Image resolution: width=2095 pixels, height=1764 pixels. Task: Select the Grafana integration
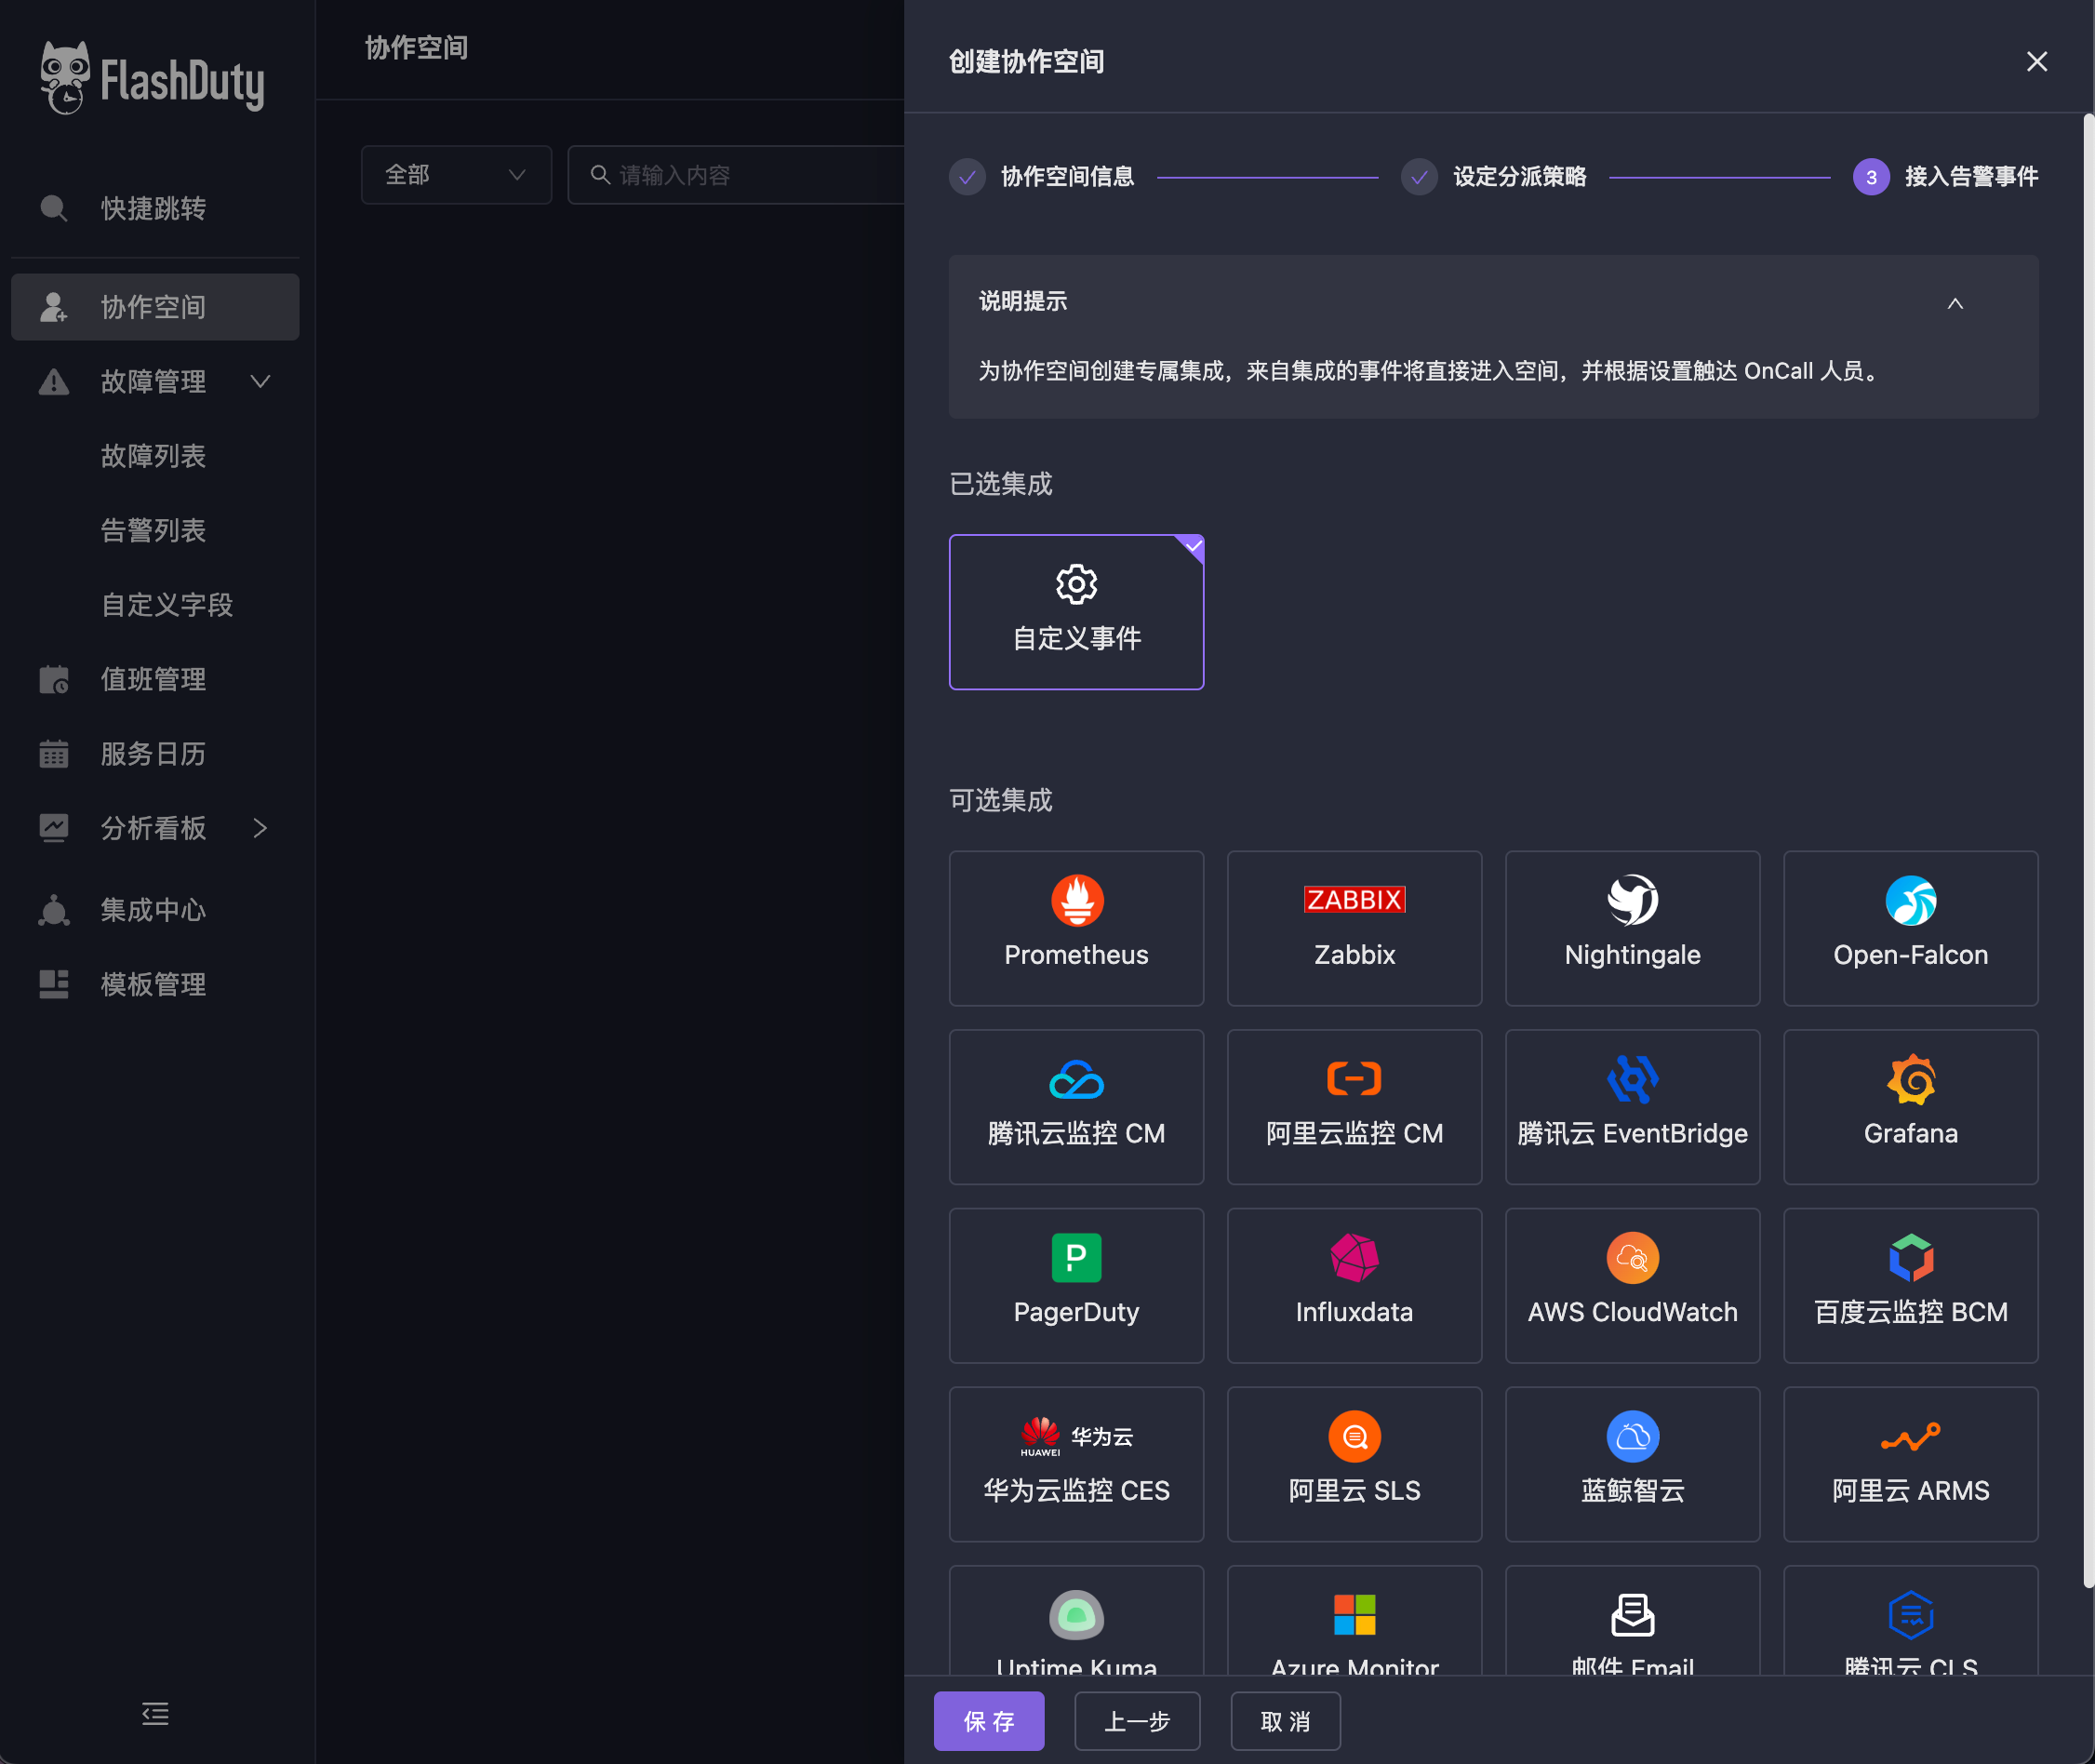1910,1107
